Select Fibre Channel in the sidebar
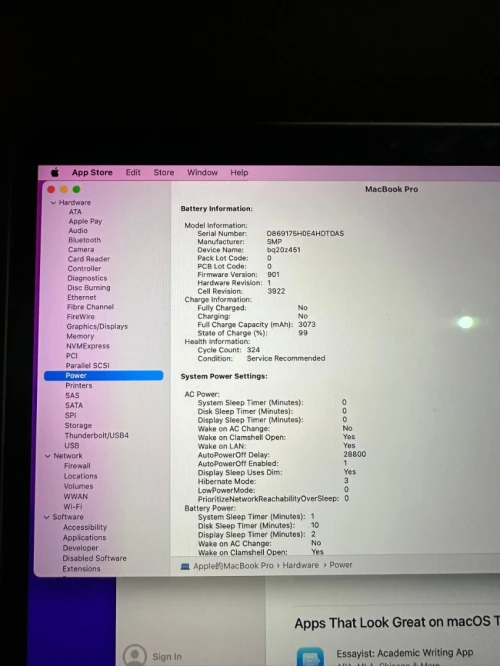Screen dimensions: 500x666 [90, 307]
